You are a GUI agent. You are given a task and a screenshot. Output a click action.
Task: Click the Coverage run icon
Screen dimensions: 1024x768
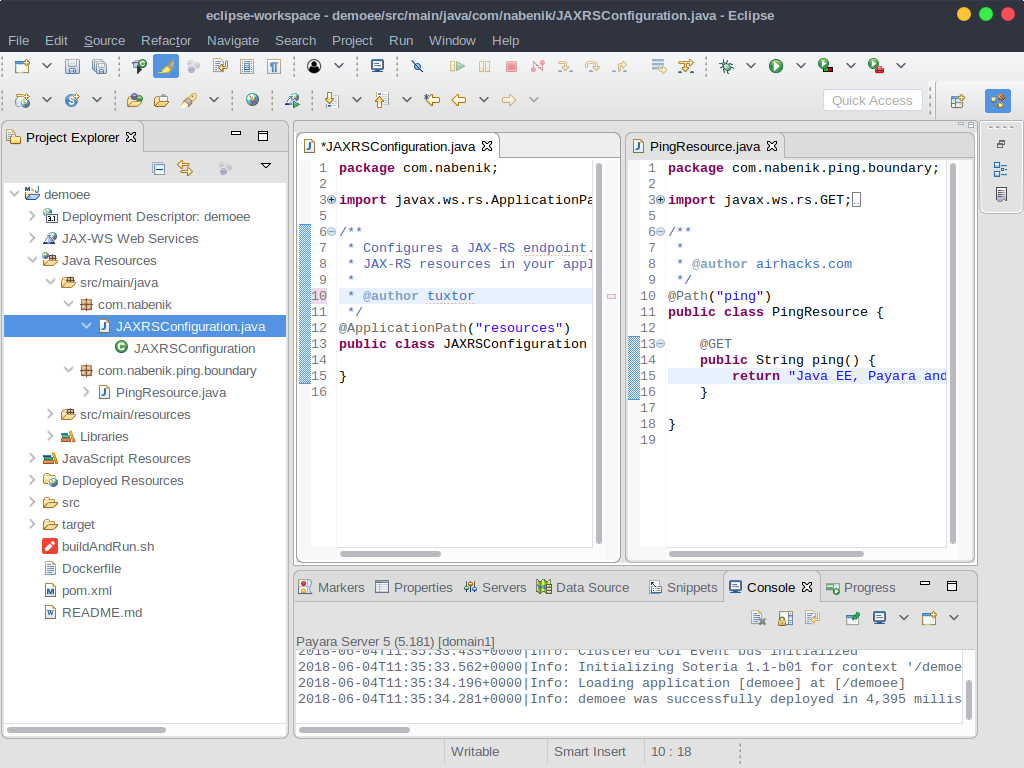click(825, 66)
